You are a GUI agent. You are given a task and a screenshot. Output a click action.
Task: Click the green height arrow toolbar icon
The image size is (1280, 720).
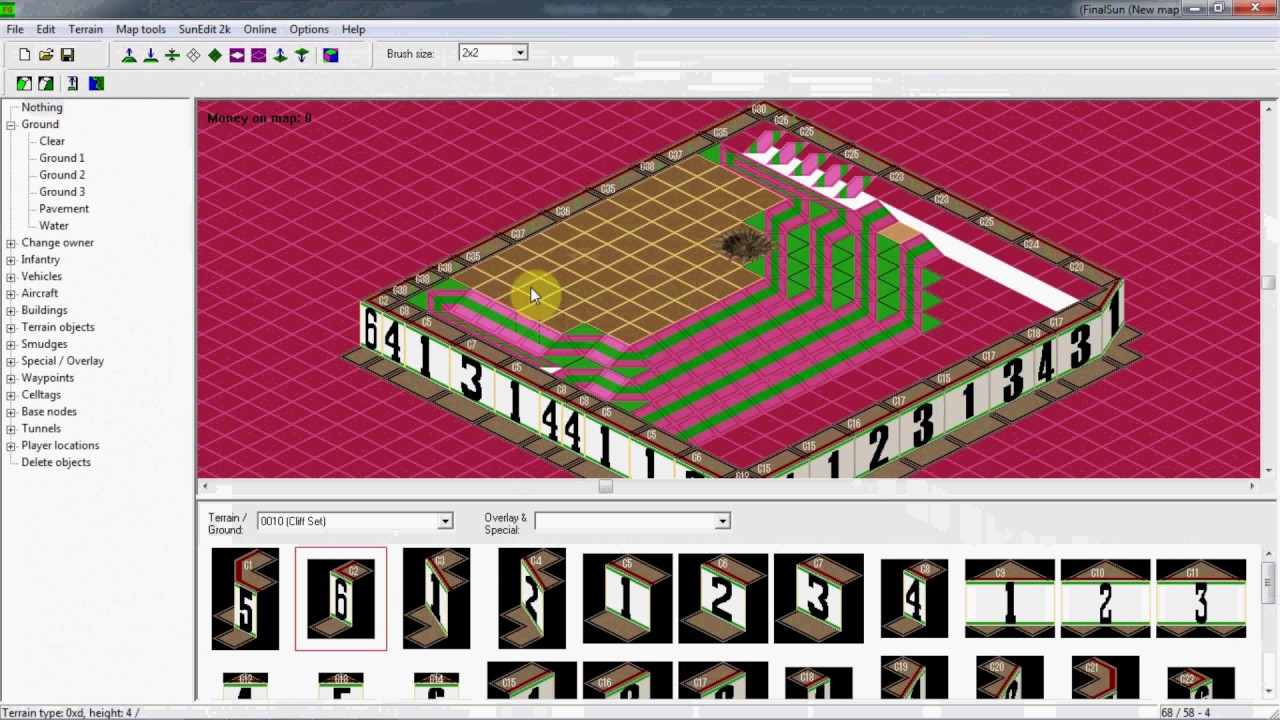coord(72,84)
